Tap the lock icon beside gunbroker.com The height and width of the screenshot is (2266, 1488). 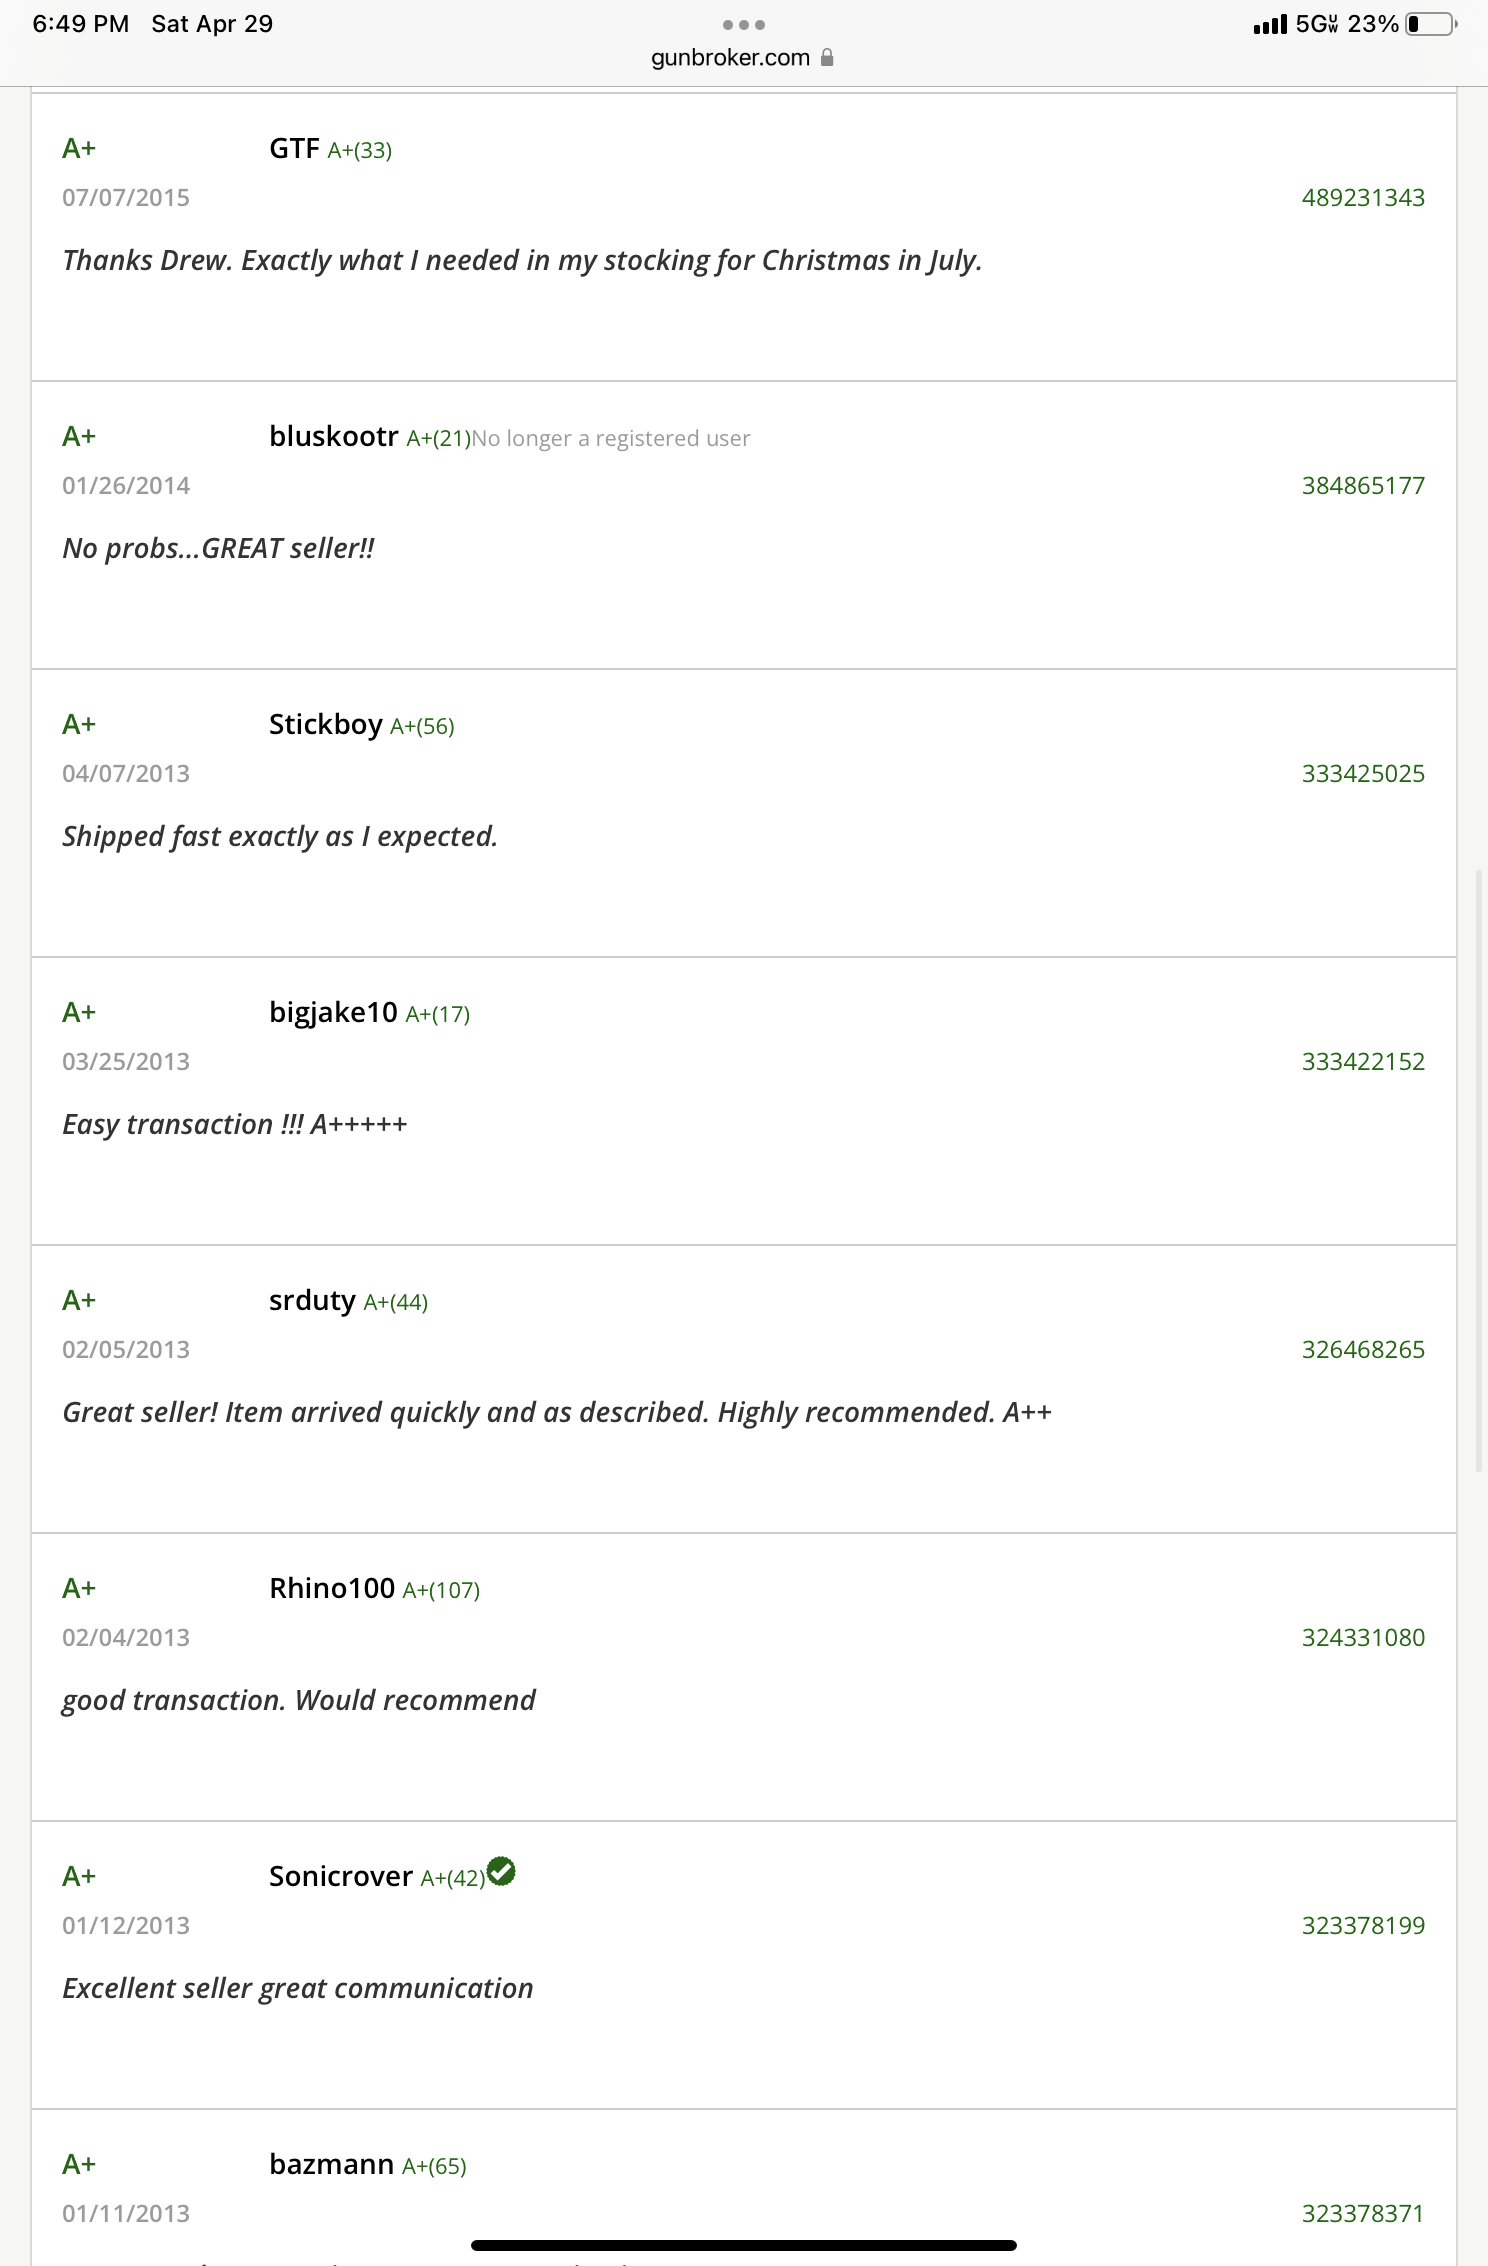(827, 58)
